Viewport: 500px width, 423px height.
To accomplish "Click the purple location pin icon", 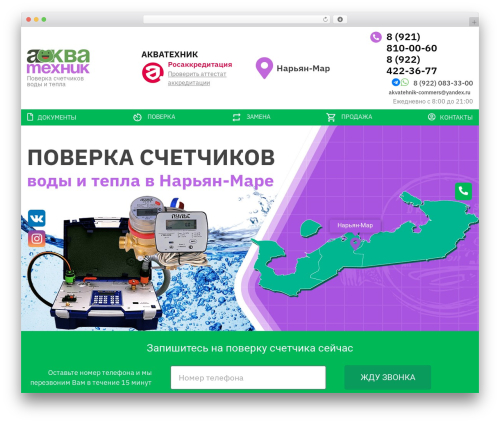I will 264,68.
